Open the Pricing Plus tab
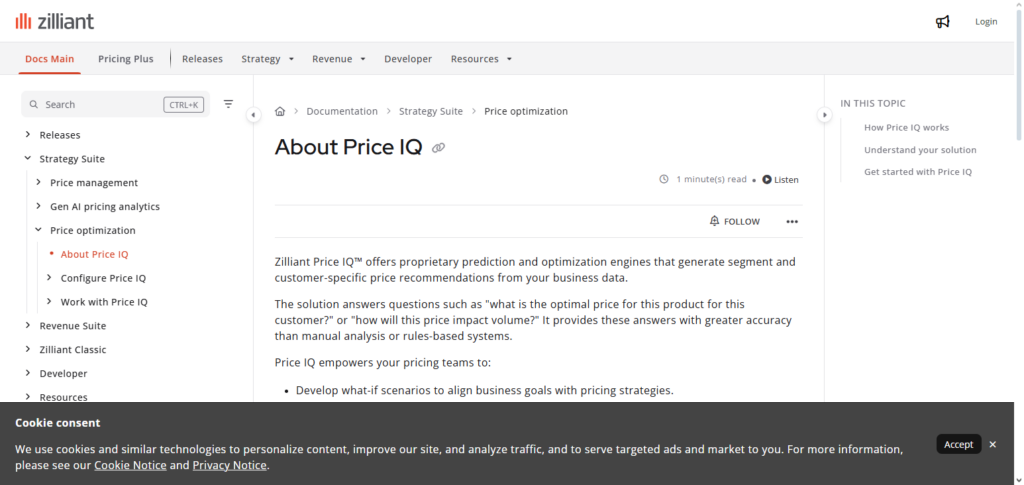This screenshot has height=485, width=1024. pos(126,59)
